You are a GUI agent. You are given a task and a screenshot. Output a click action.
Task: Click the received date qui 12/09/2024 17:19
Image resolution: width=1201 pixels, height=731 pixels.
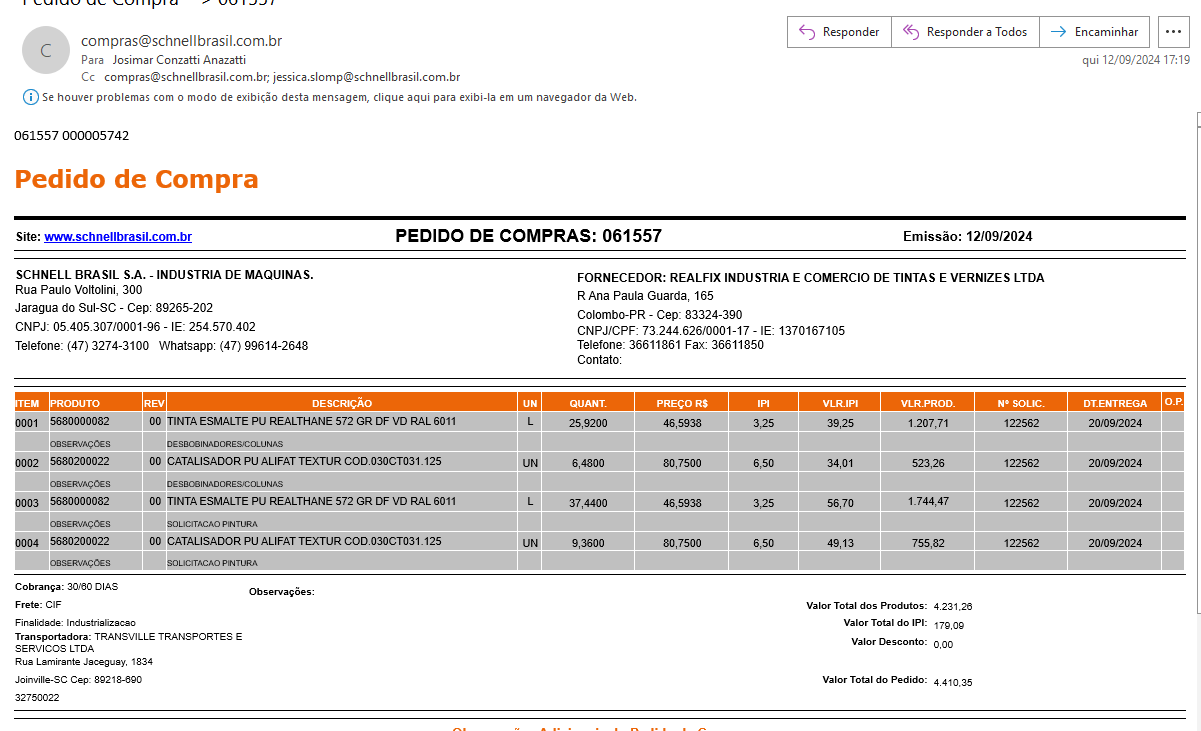pyautogui.click(x=1136, y=60)
